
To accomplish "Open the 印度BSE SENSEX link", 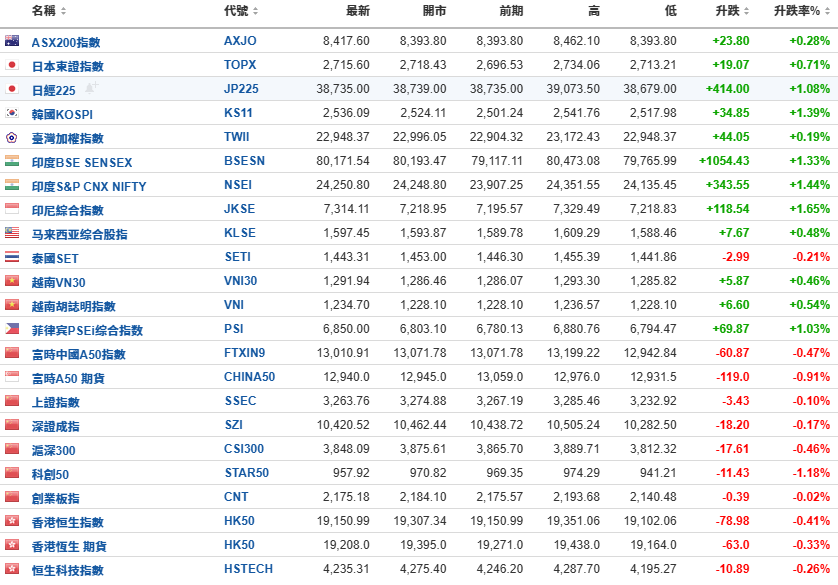I will point(82,162).
